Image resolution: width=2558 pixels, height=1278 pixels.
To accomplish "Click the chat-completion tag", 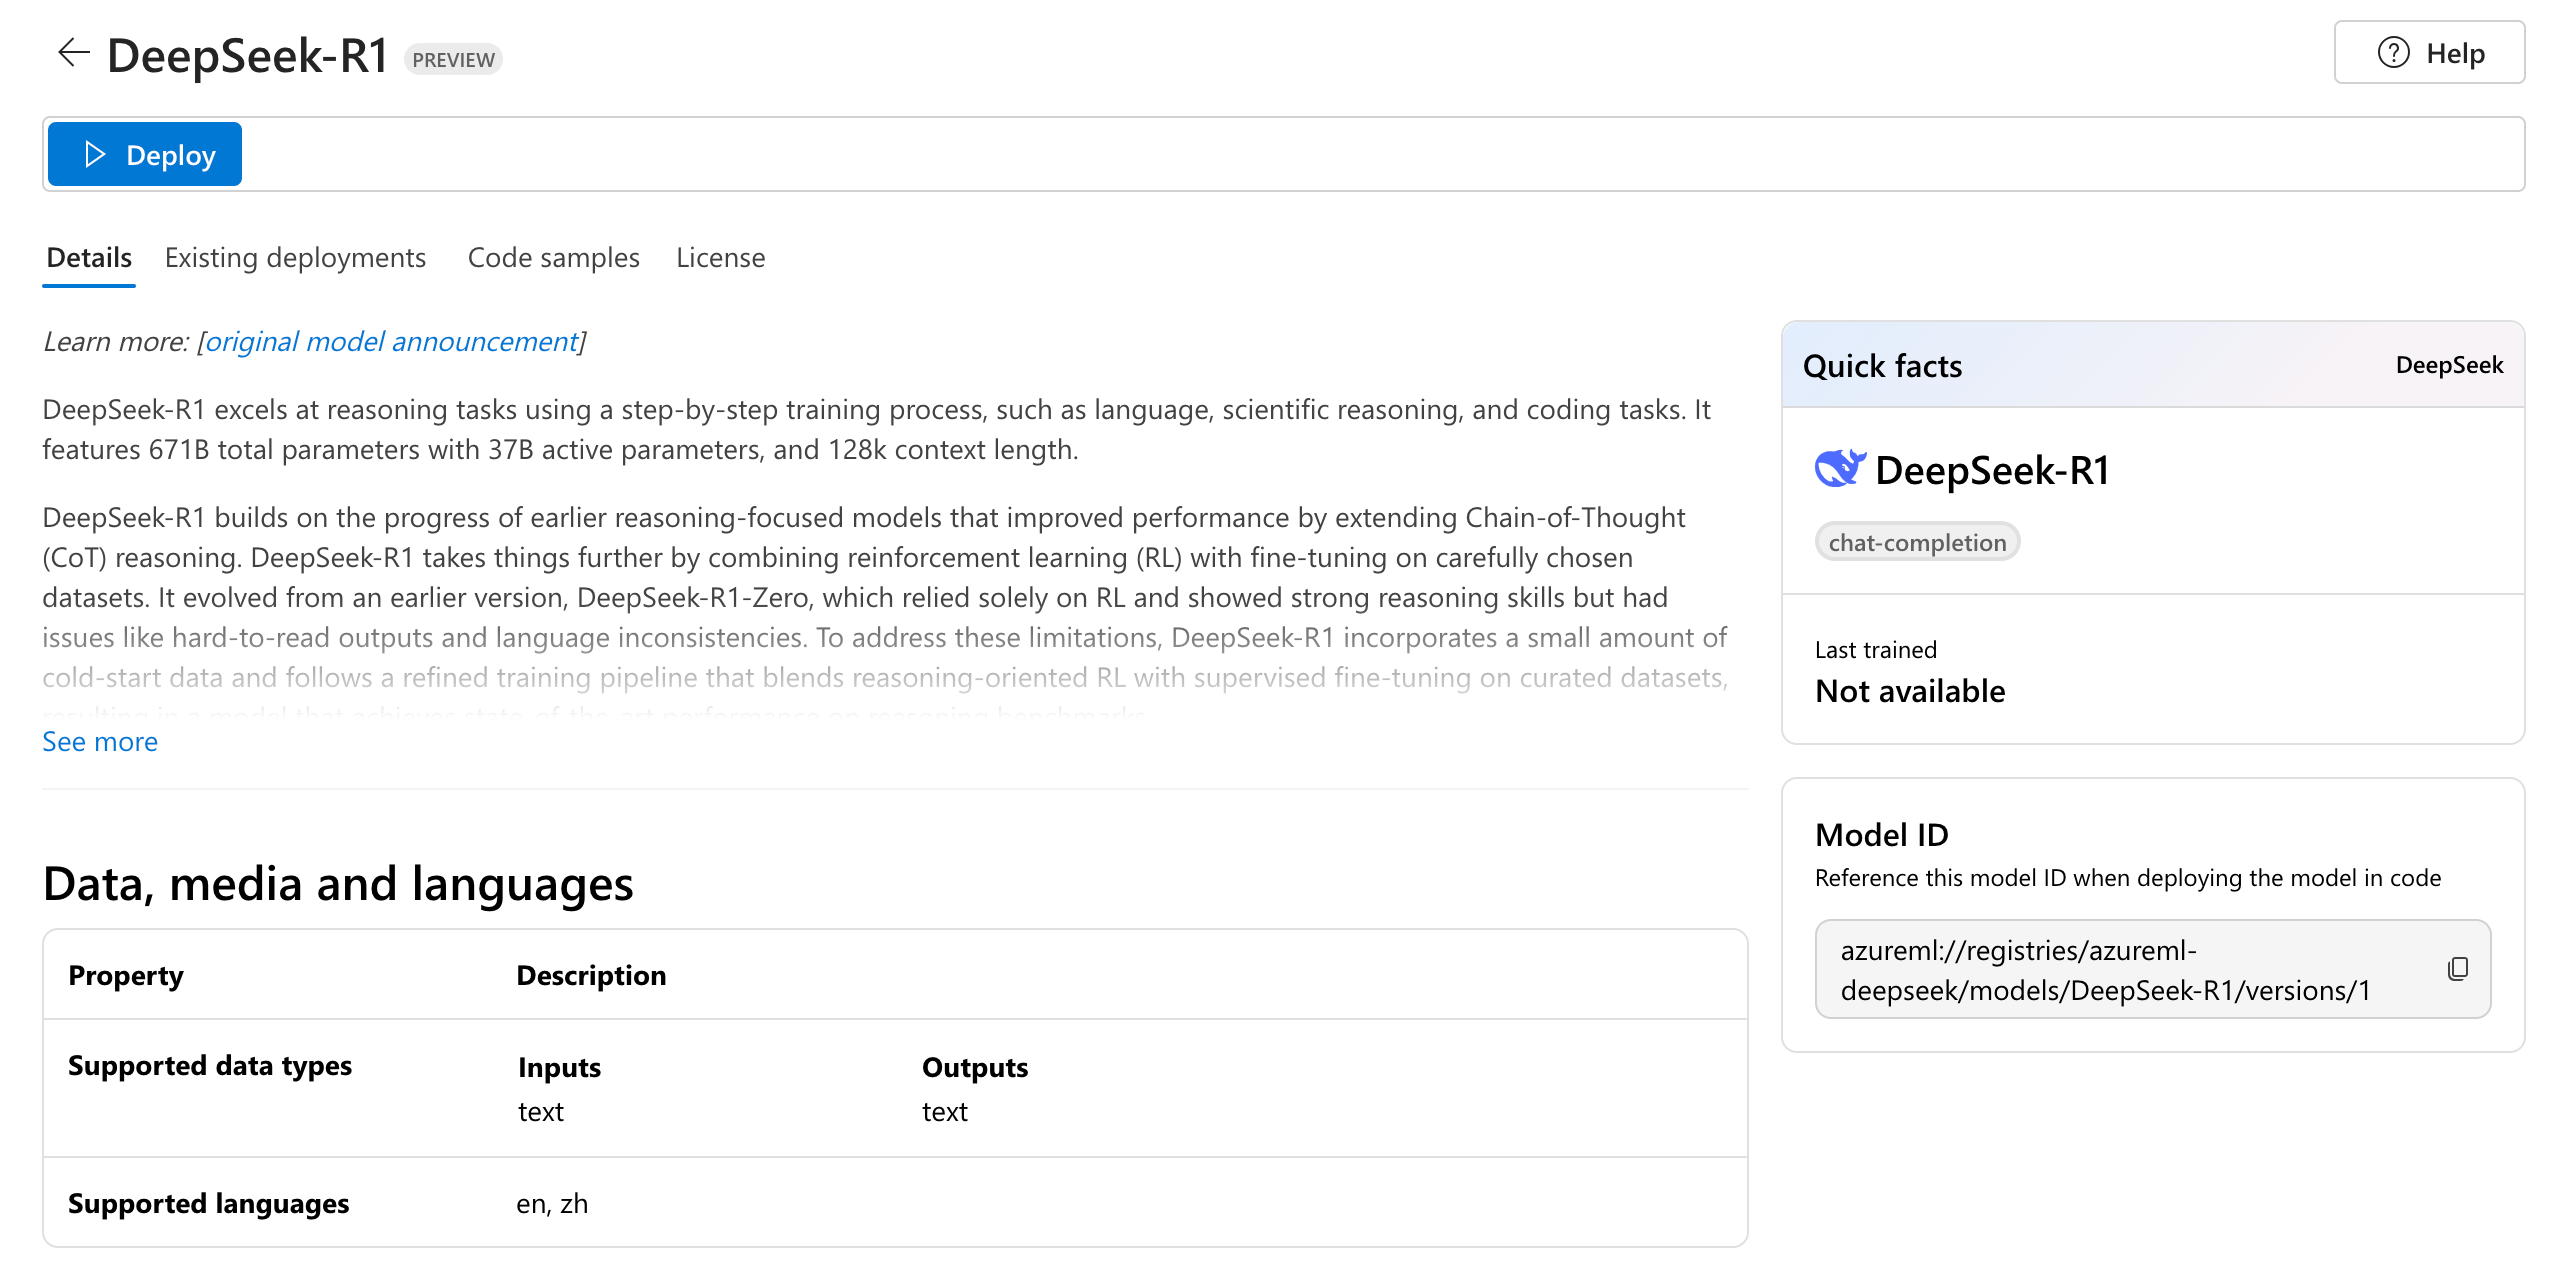I will (1917, 542).
